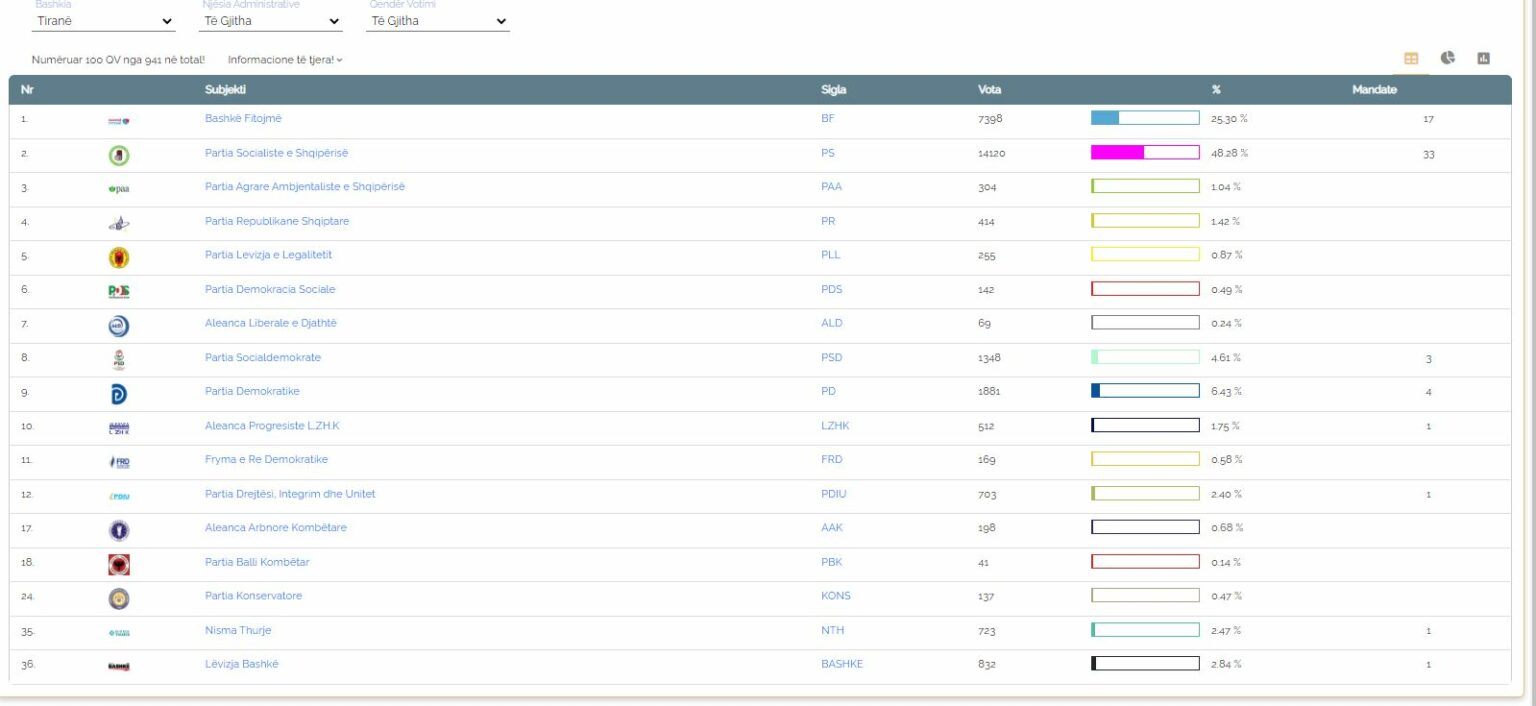Click the Lëvizja Bashkë logo
Screen dimensions: 1536x706
(x=119, y=667)
